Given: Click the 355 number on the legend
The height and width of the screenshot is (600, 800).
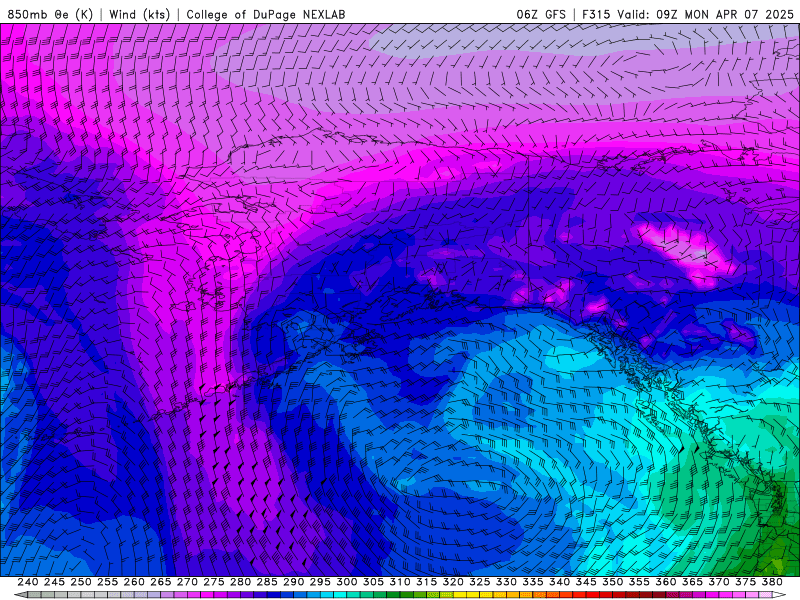Looking at the screenshot, I should point(639,582).
